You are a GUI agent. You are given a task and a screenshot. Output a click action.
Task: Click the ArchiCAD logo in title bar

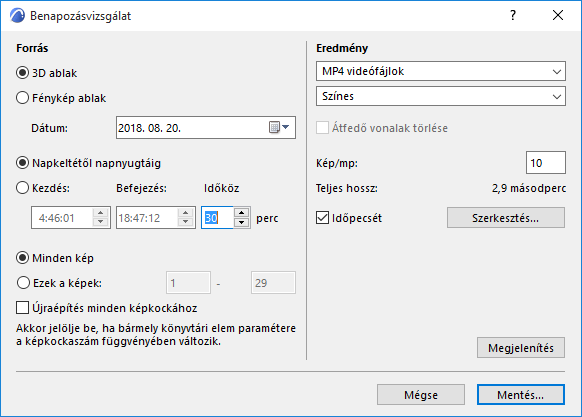(17, 16)
